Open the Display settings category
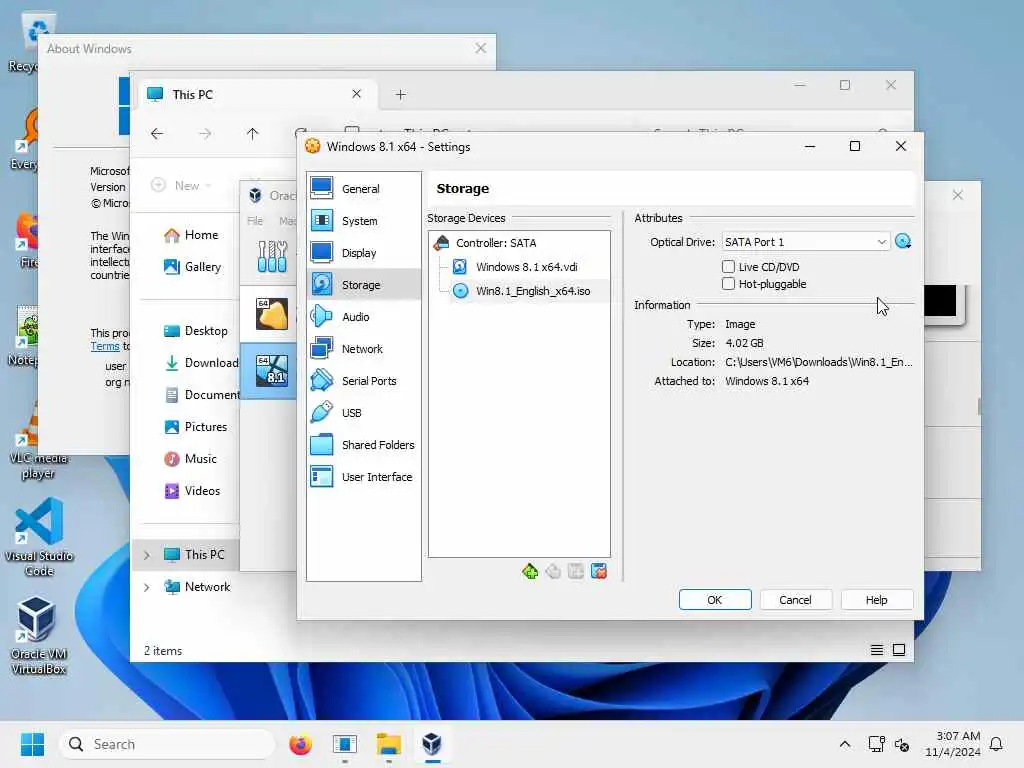The width and height of the screenshot is (1024, 768). (363, 253)
